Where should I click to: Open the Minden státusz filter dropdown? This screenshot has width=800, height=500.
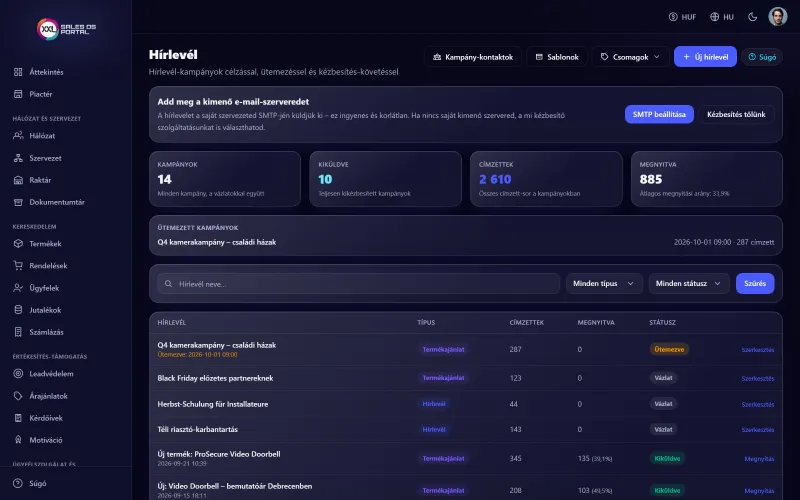688,283
